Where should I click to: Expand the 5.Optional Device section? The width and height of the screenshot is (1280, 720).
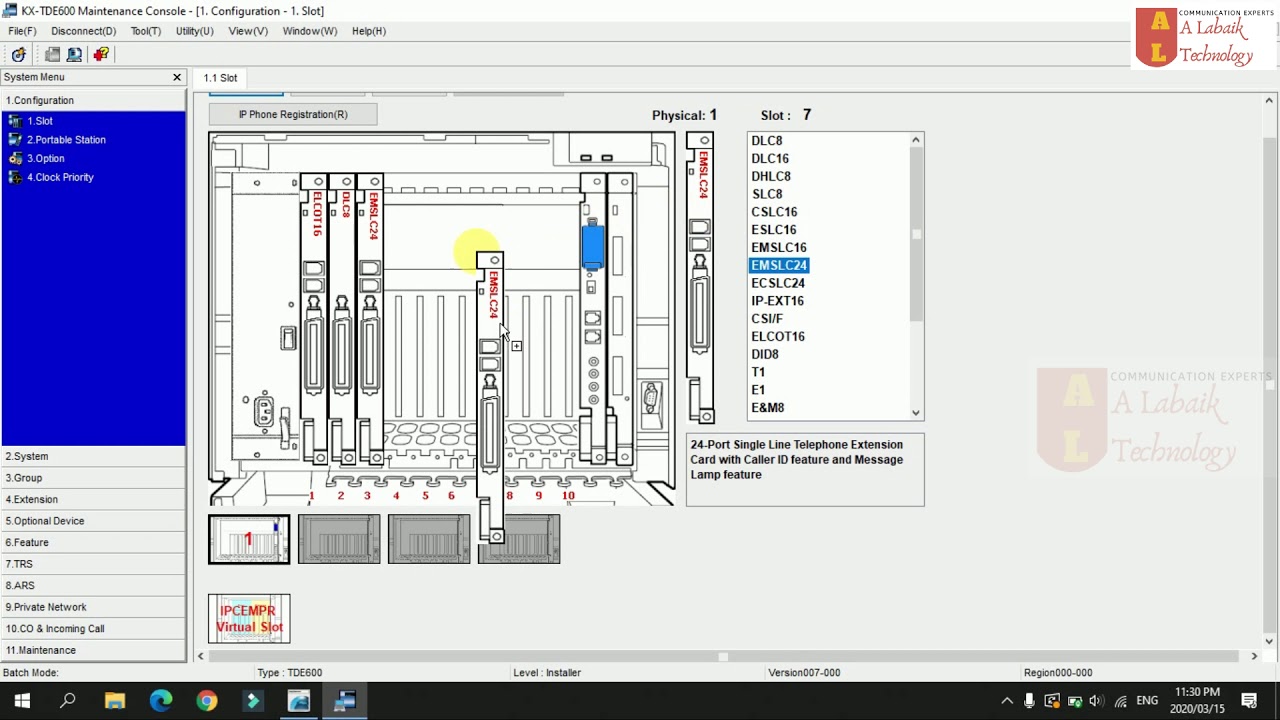pos(93,521)
